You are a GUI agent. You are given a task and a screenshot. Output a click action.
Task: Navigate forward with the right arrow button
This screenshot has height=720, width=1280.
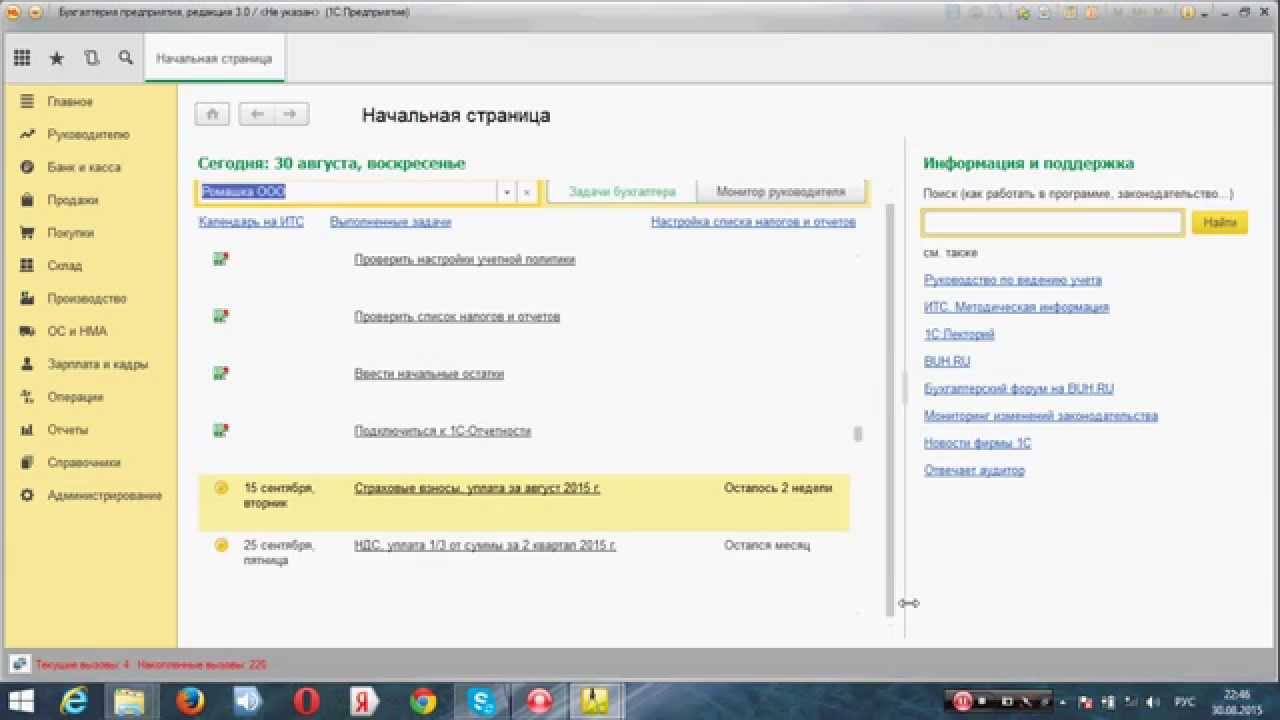(291, 114)
